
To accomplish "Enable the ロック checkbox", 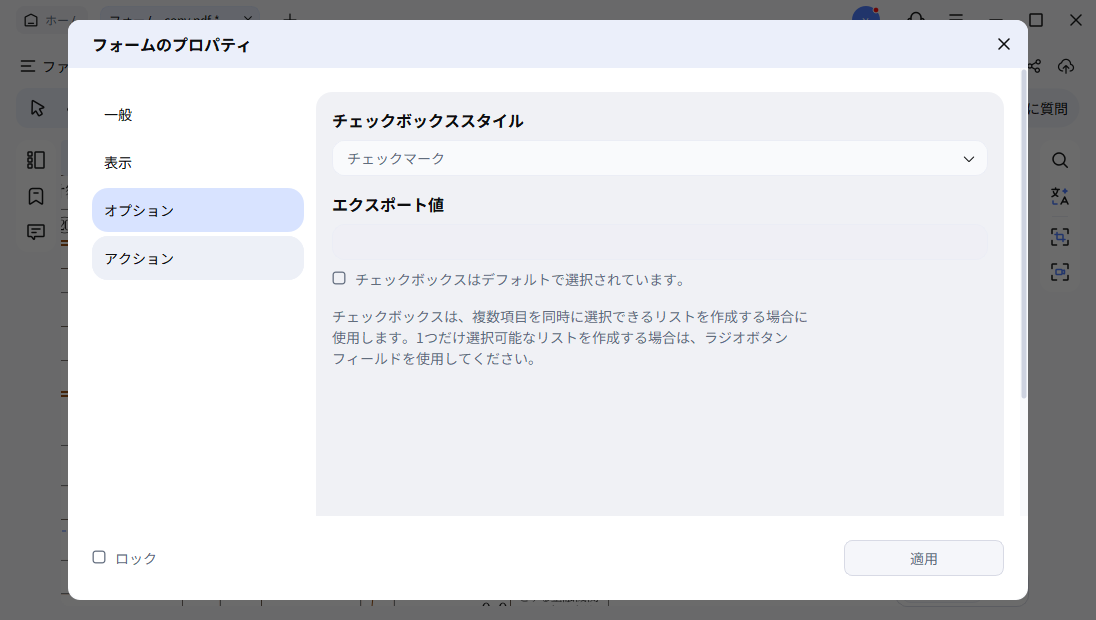I will (x=98, y=557).
